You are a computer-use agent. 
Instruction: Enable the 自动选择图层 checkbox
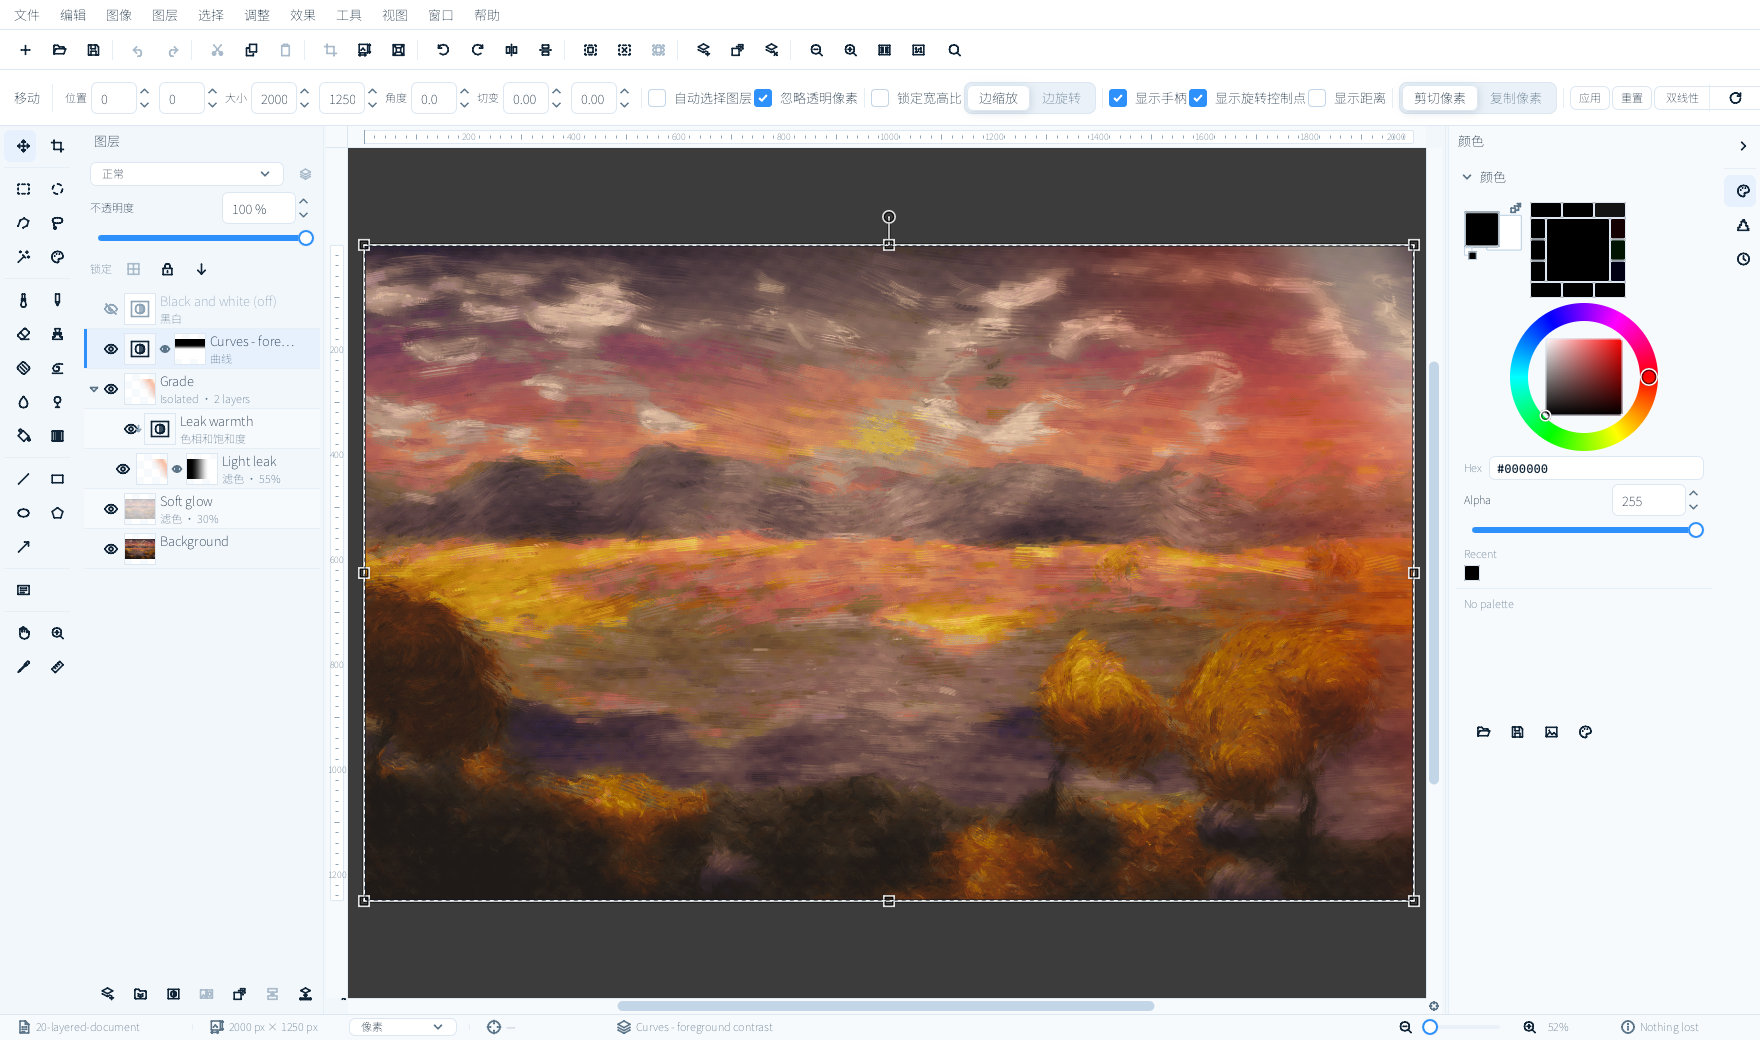coord(657,98)
